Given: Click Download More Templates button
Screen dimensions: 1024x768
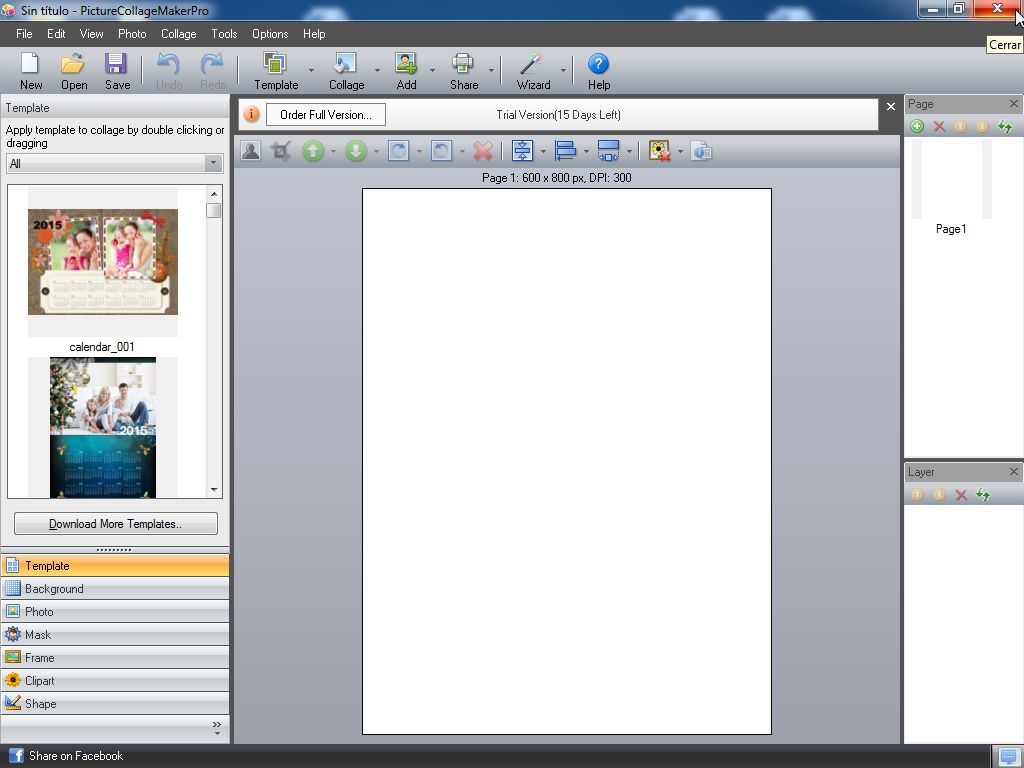Looking at the screenshot, I should (115, 524).
